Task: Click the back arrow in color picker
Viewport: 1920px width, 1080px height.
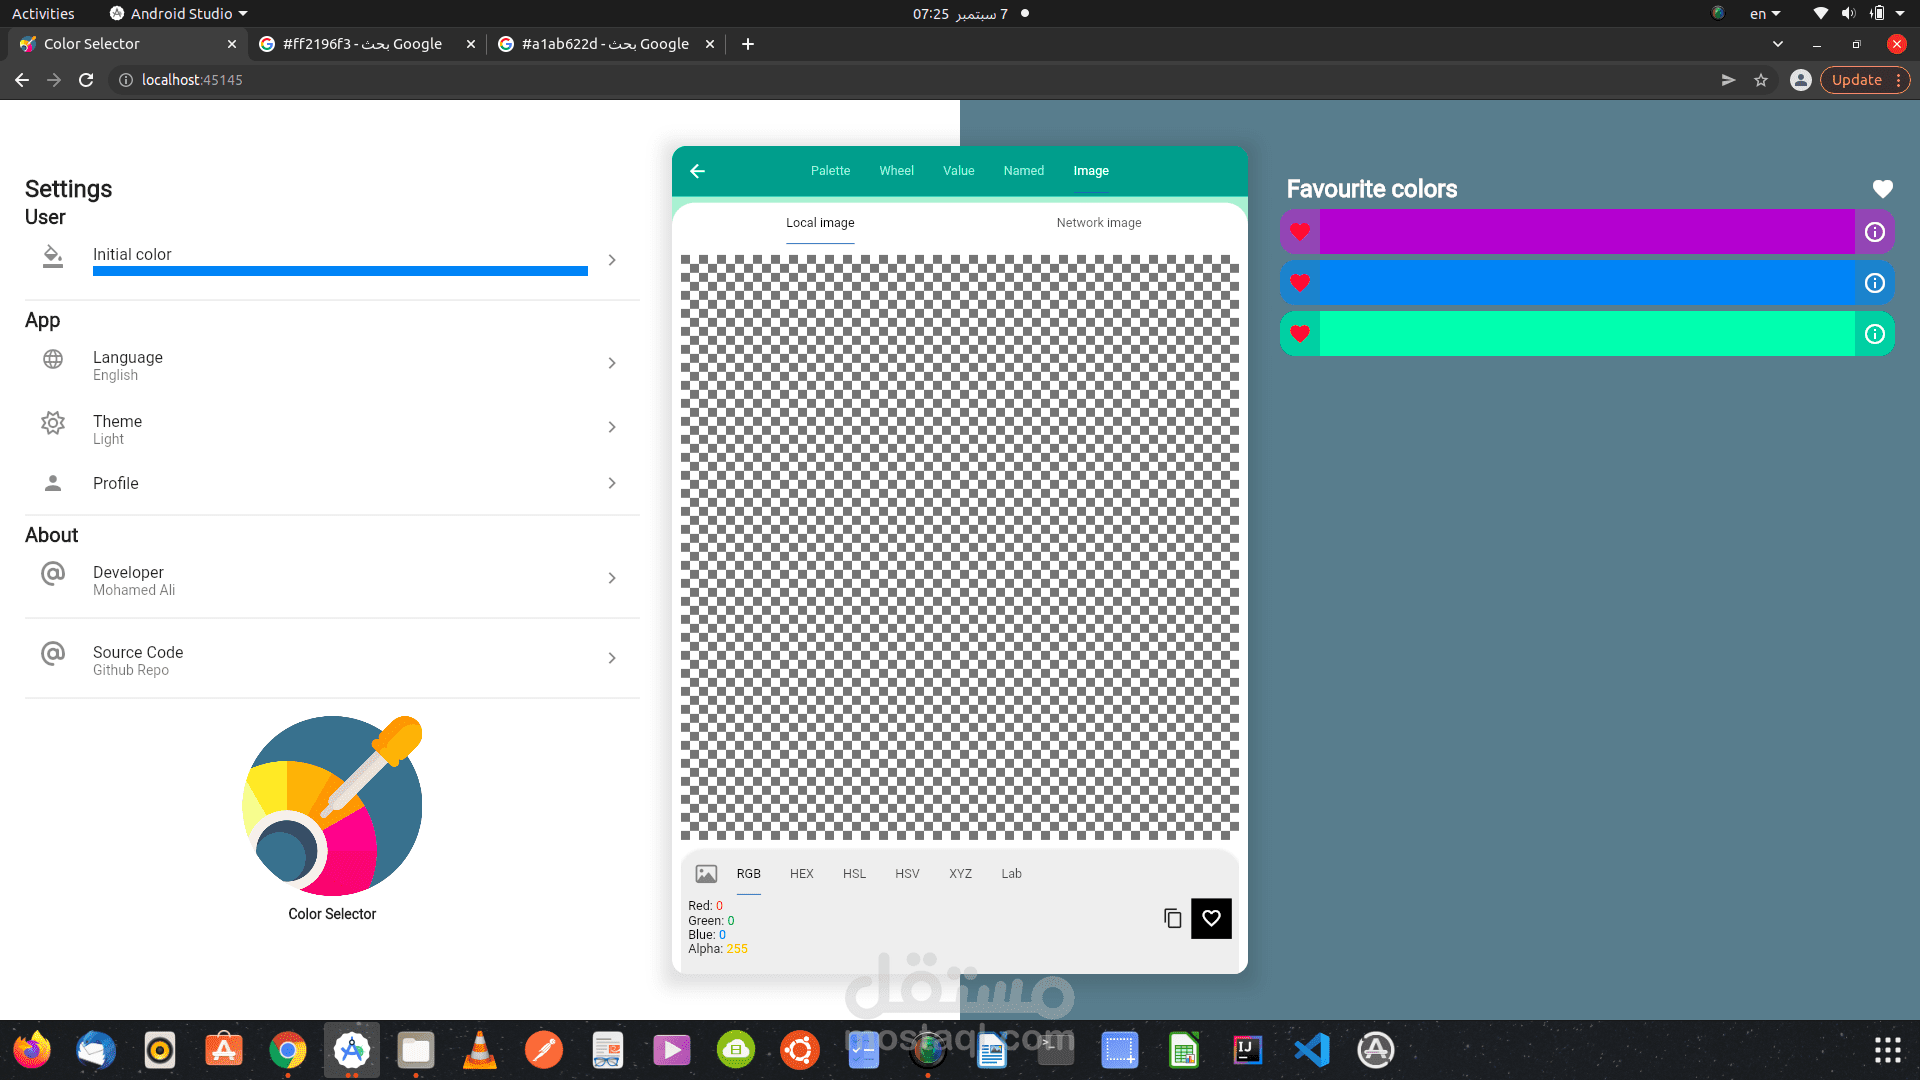Action: [x=698, y=171]
